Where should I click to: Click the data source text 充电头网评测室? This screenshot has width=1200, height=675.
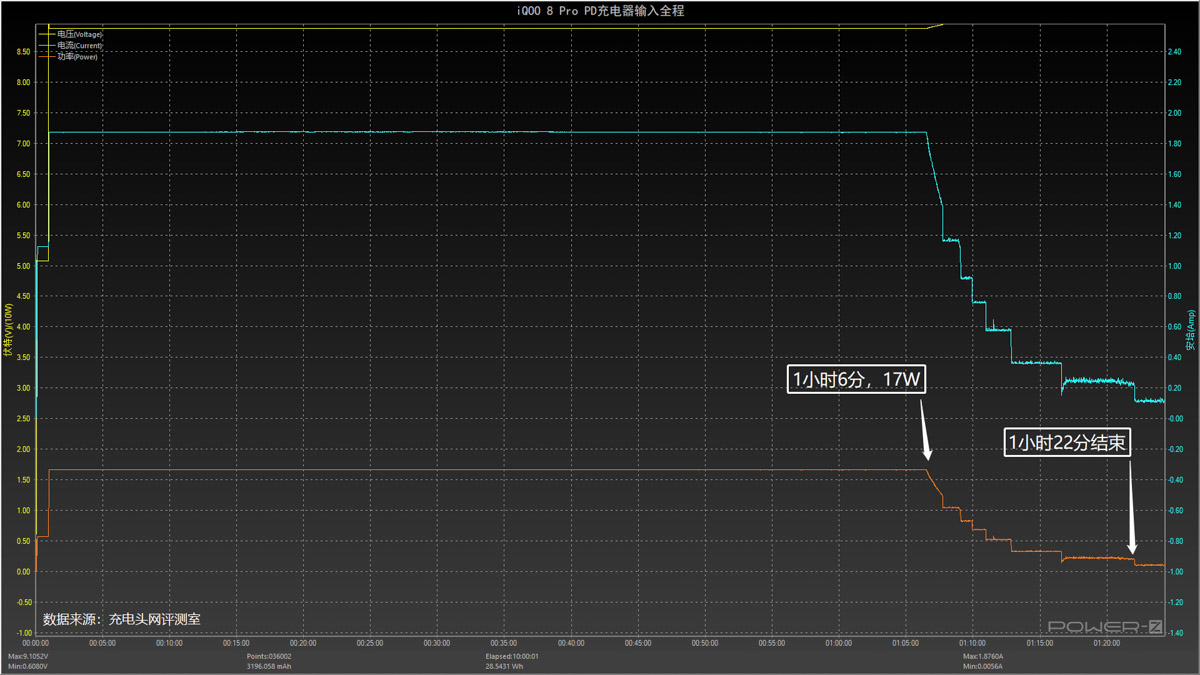(x=122, y=619)
